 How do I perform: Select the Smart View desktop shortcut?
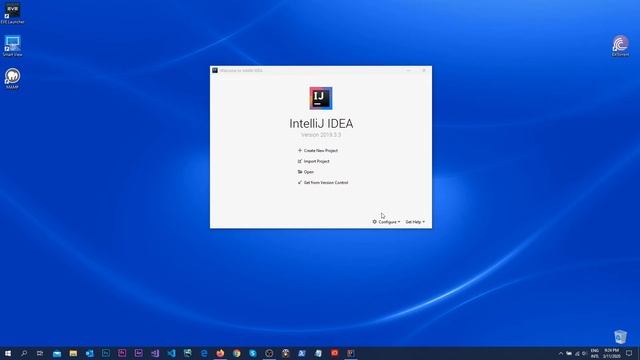(12, 46)
